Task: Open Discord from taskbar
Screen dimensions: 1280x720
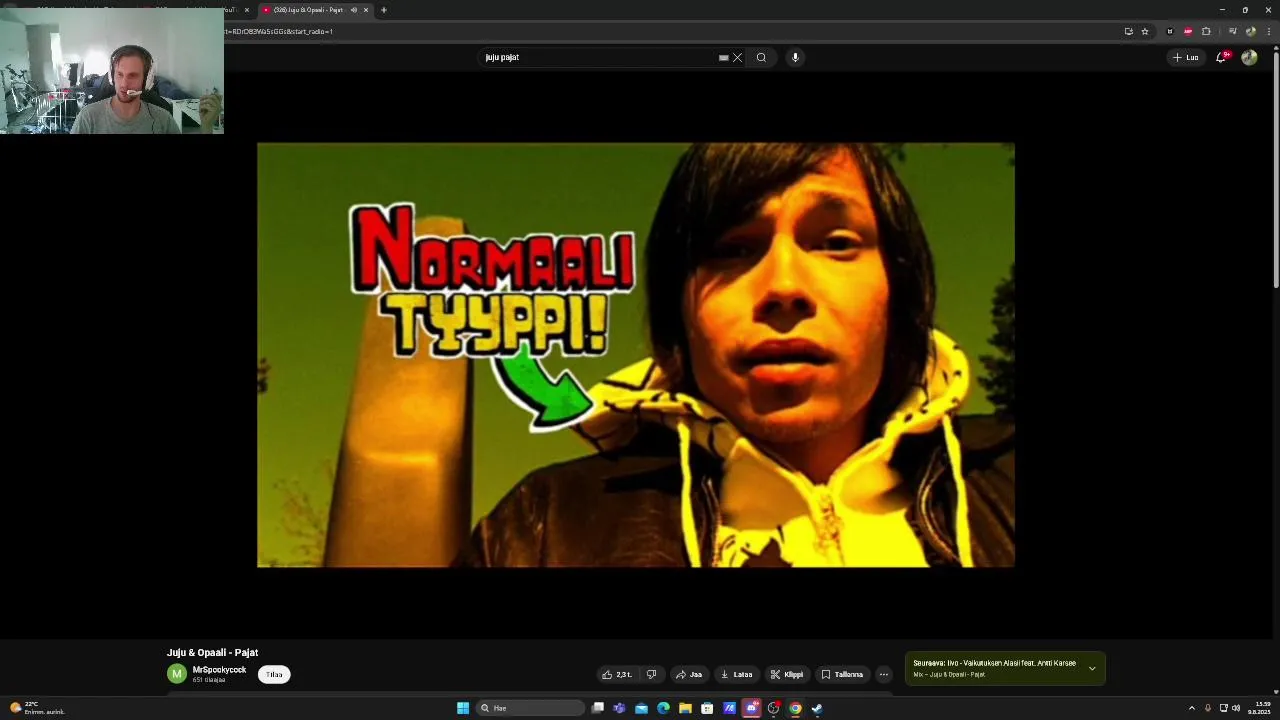Action: click(x=751, y=708)
